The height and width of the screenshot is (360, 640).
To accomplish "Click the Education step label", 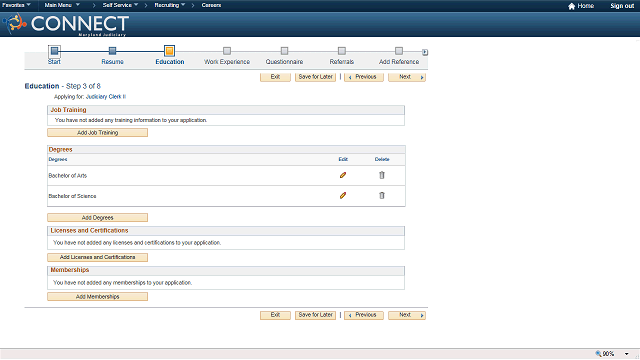I will click(170, 62).
